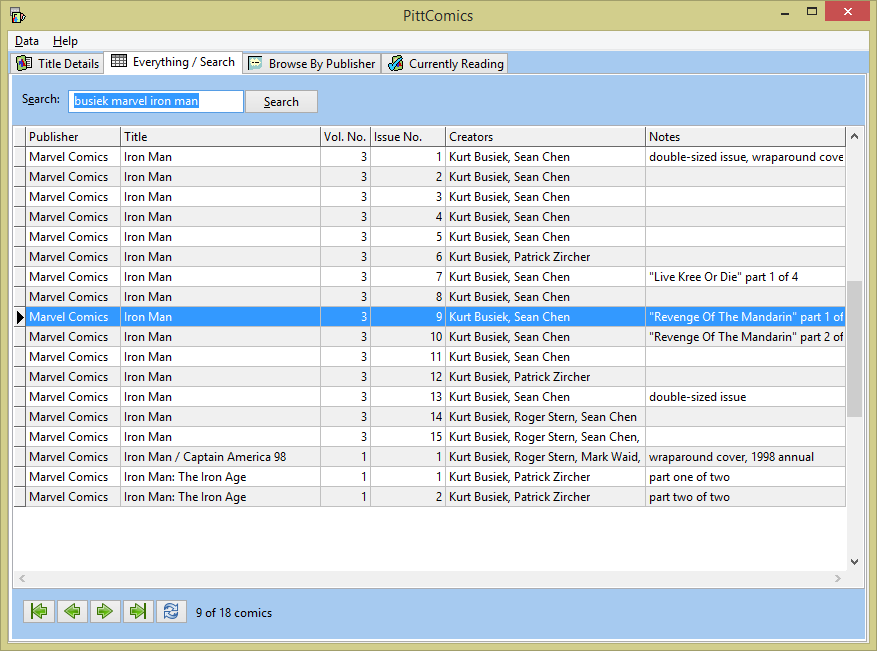
Task: Click 'Kurt Busiek, Patrick Zircher' in issue 6 row
Action: point(545,257)
